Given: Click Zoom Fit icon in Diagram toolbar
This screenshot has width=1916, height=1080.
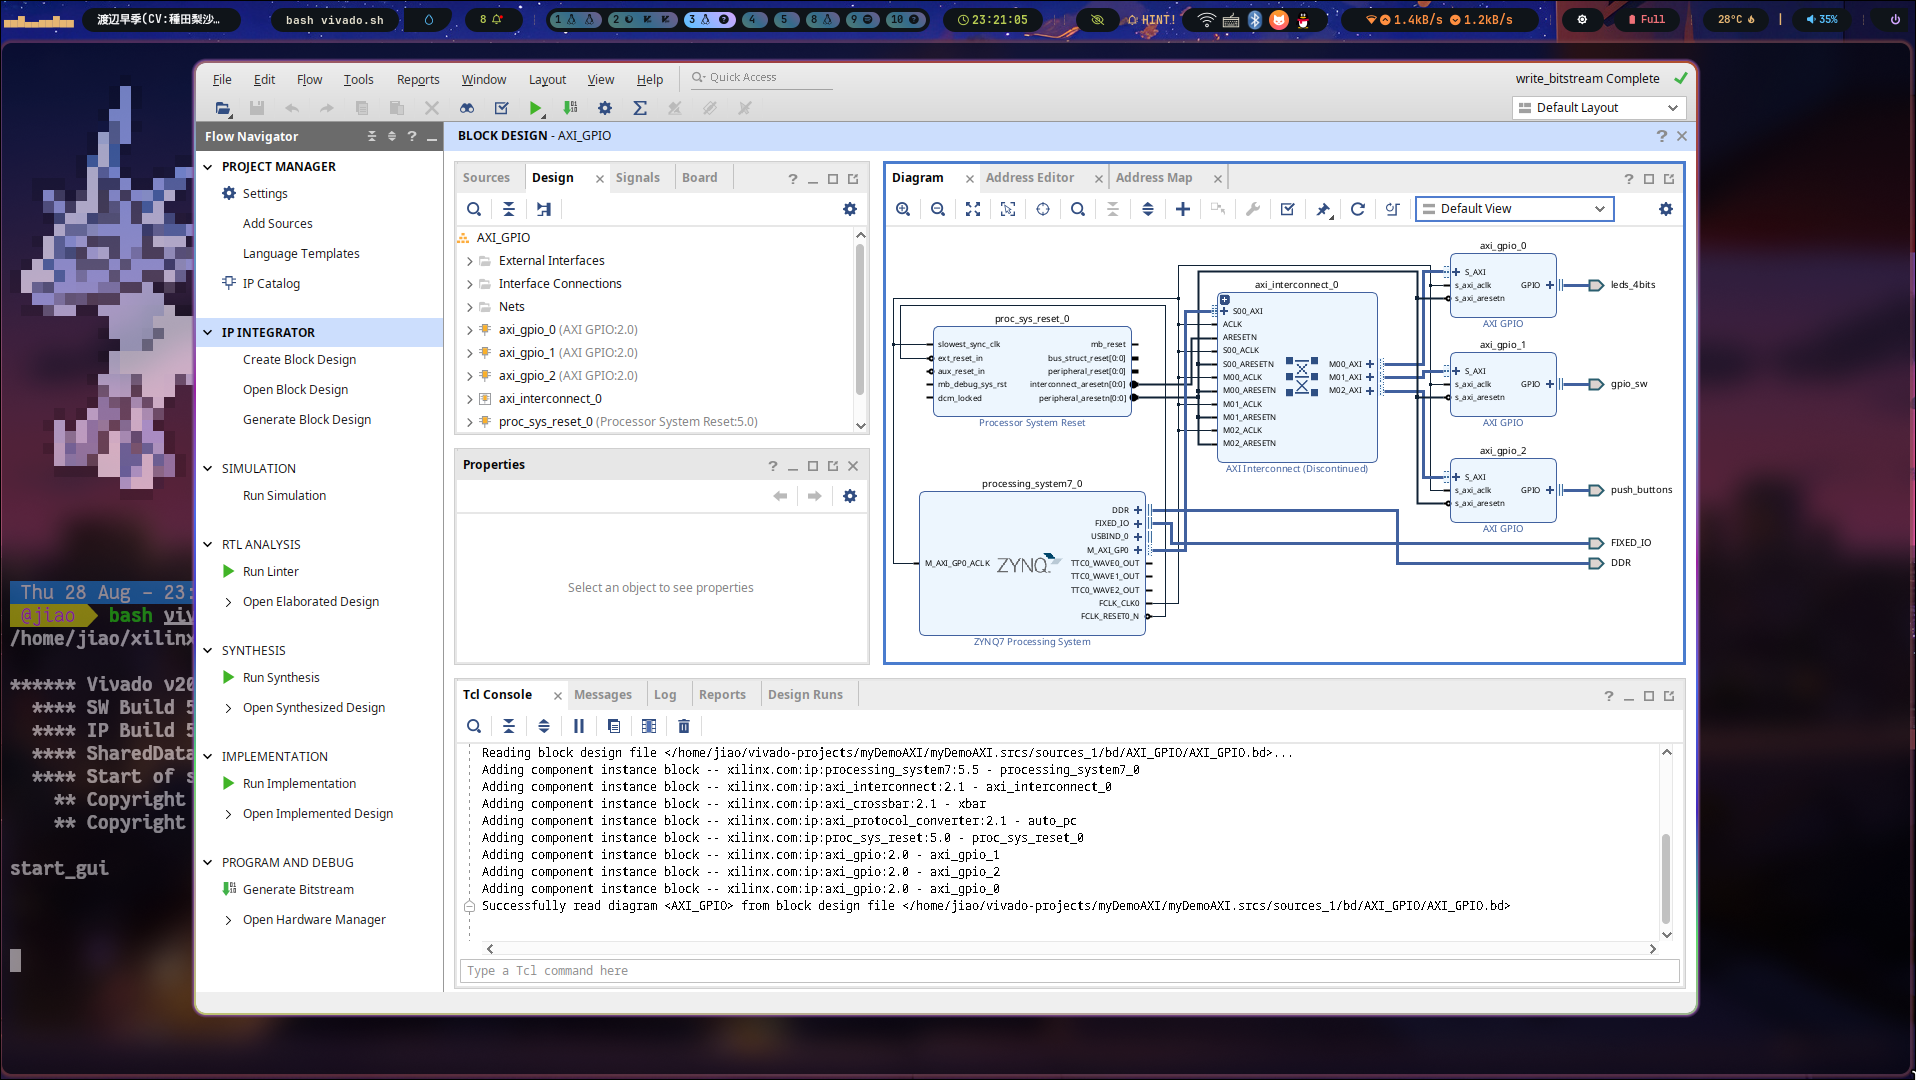Looking at the screenshot, I should click(x=973, y=209).
